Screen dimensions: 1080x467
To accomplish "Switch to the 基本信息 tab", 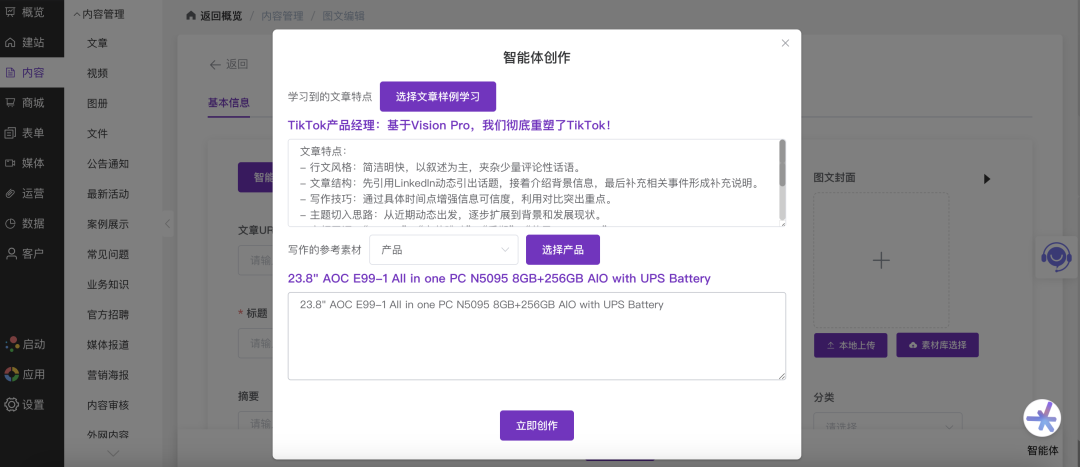I will coord(229,102).
